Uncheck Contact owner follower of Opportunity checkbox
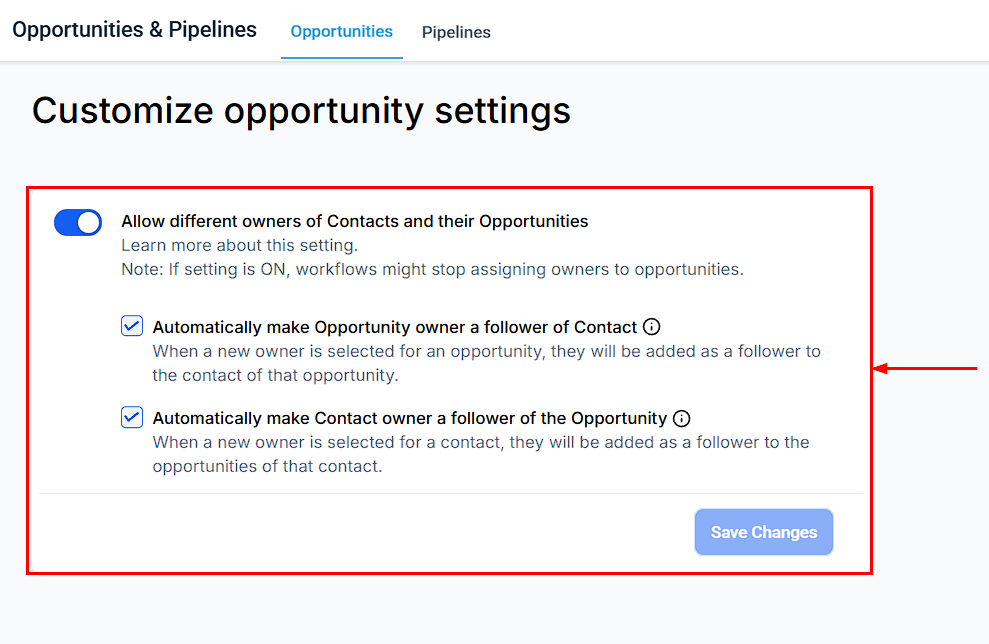 [x=132, y=417]
